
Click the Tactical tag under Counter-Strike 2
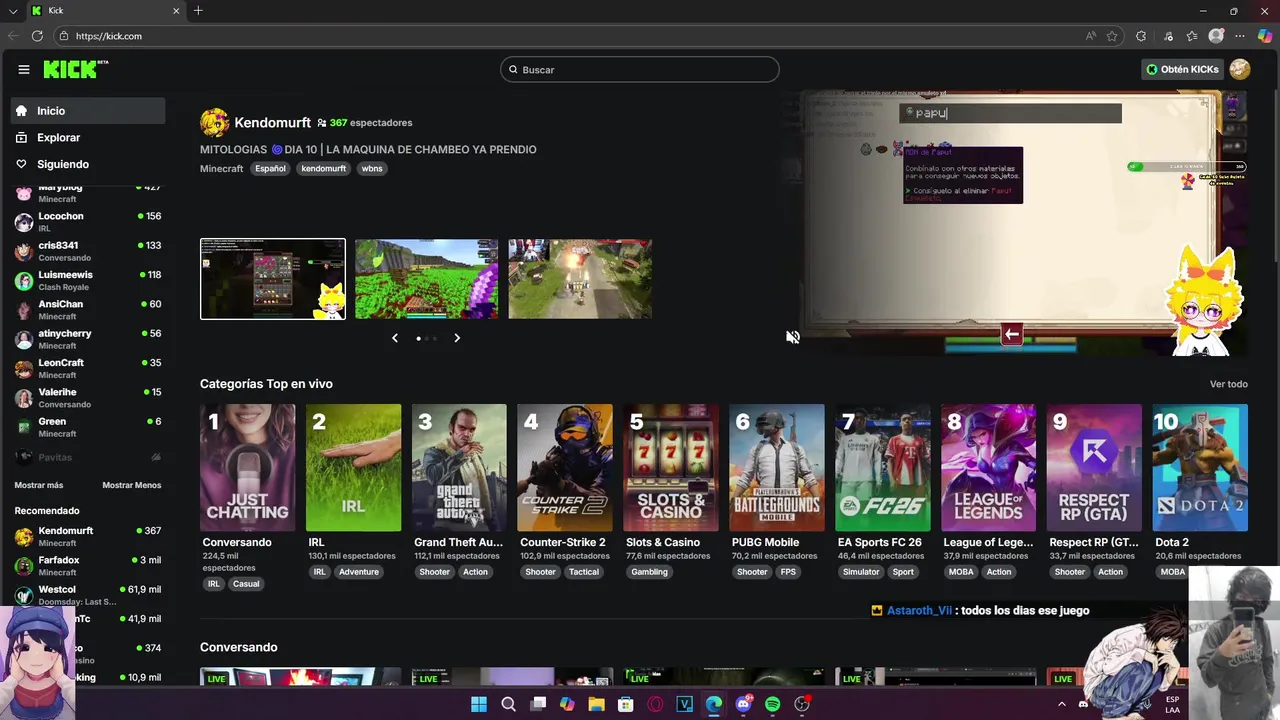584,572
